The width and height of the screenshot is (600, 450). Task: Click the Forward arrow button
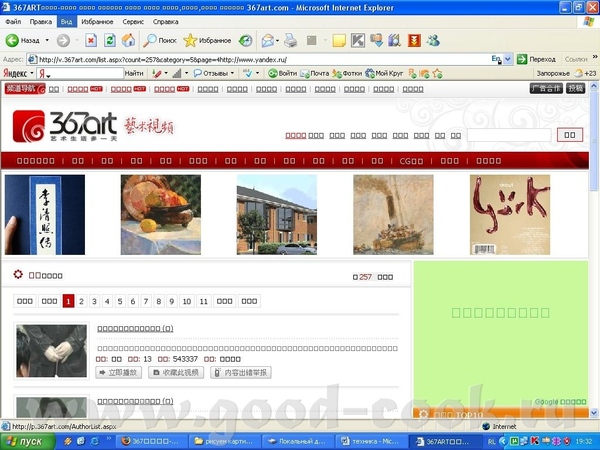point(63,40)
